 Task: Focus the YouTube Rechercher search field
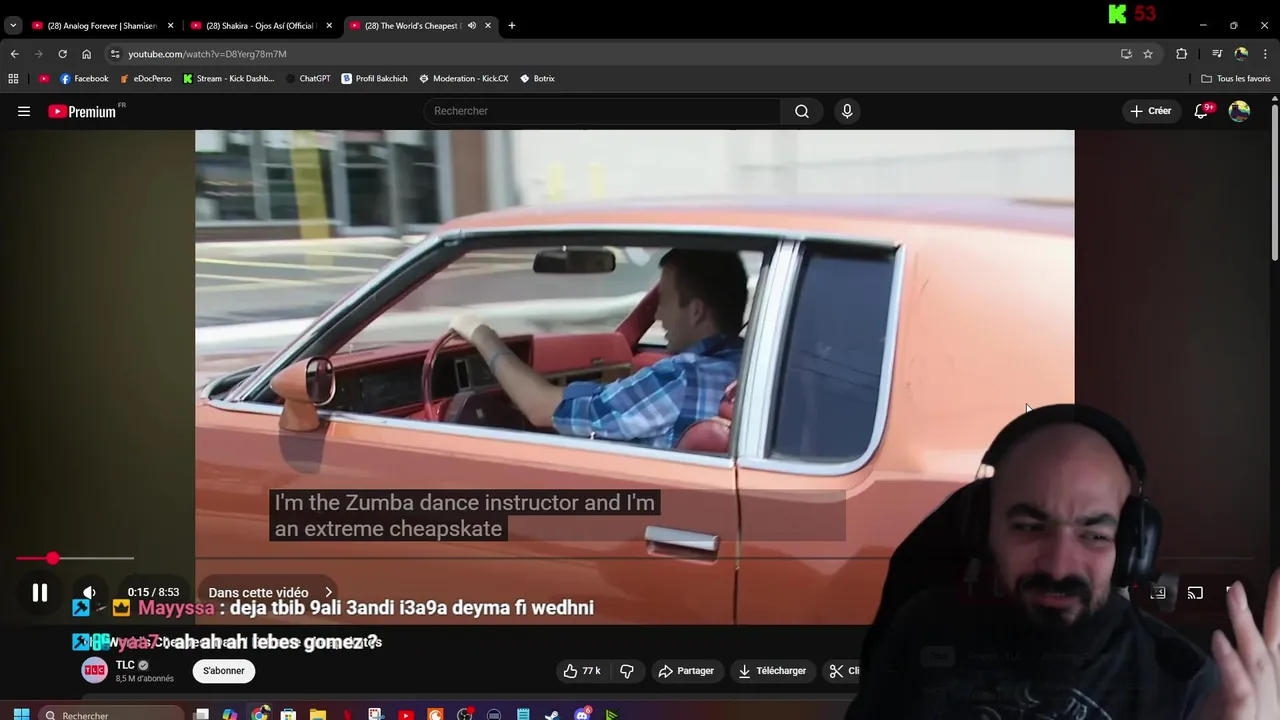[x=603, y=111]
